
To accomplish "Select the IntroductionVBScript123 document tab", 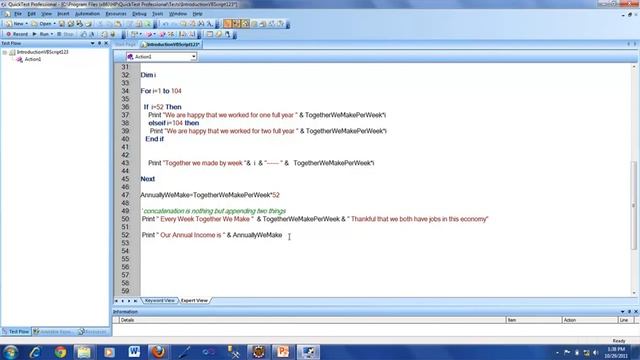I will tap(170, 44).
